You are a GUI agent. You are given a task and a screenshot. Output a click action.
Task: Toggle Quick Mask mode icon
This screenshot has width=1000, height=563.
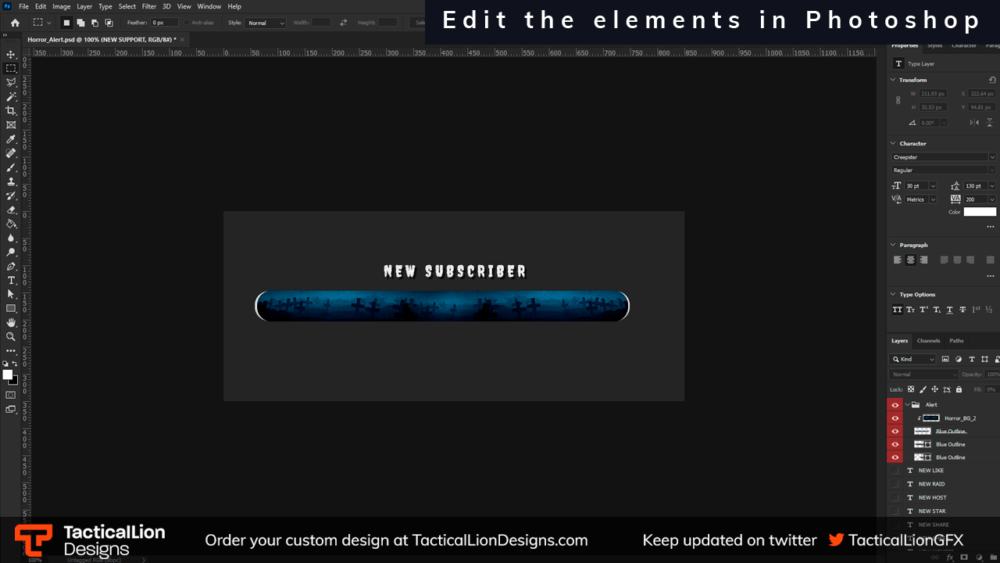(11, 395)
